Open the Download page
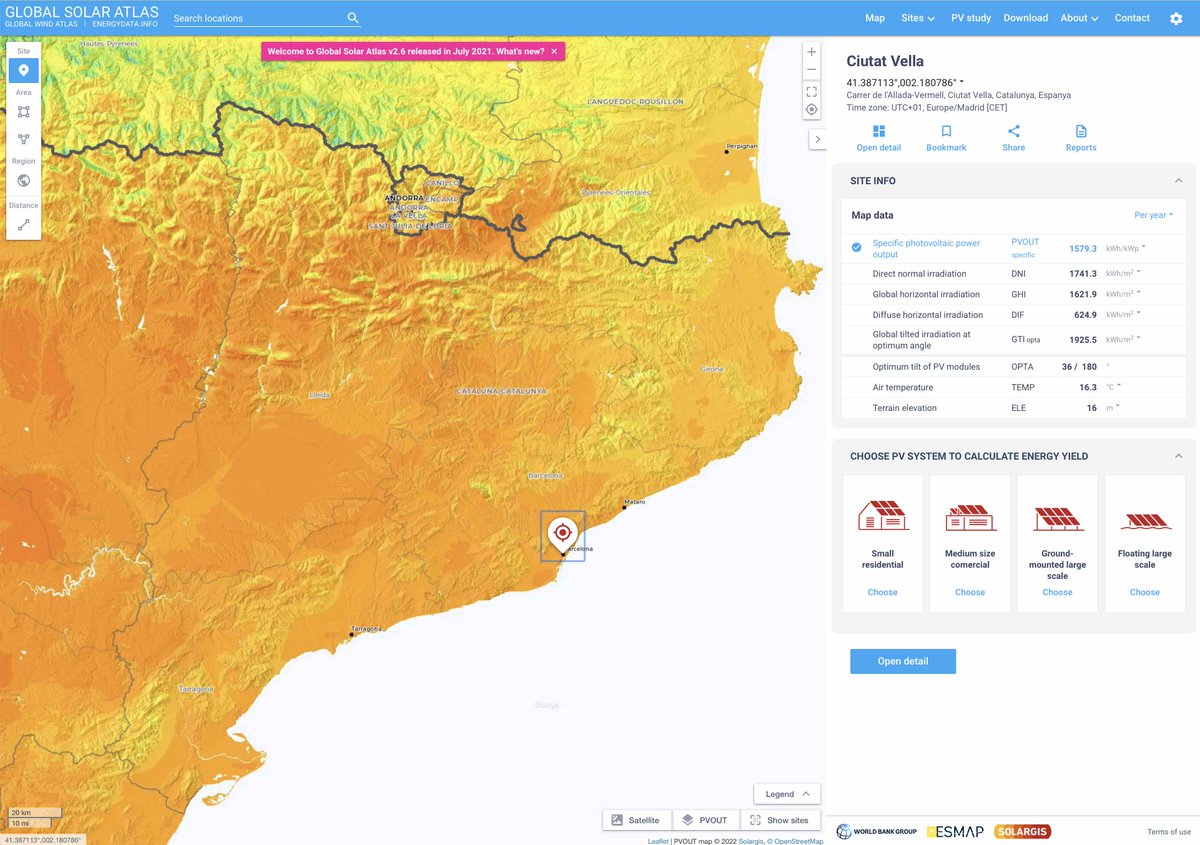The image size is (1200, 845). (1026, 18)
